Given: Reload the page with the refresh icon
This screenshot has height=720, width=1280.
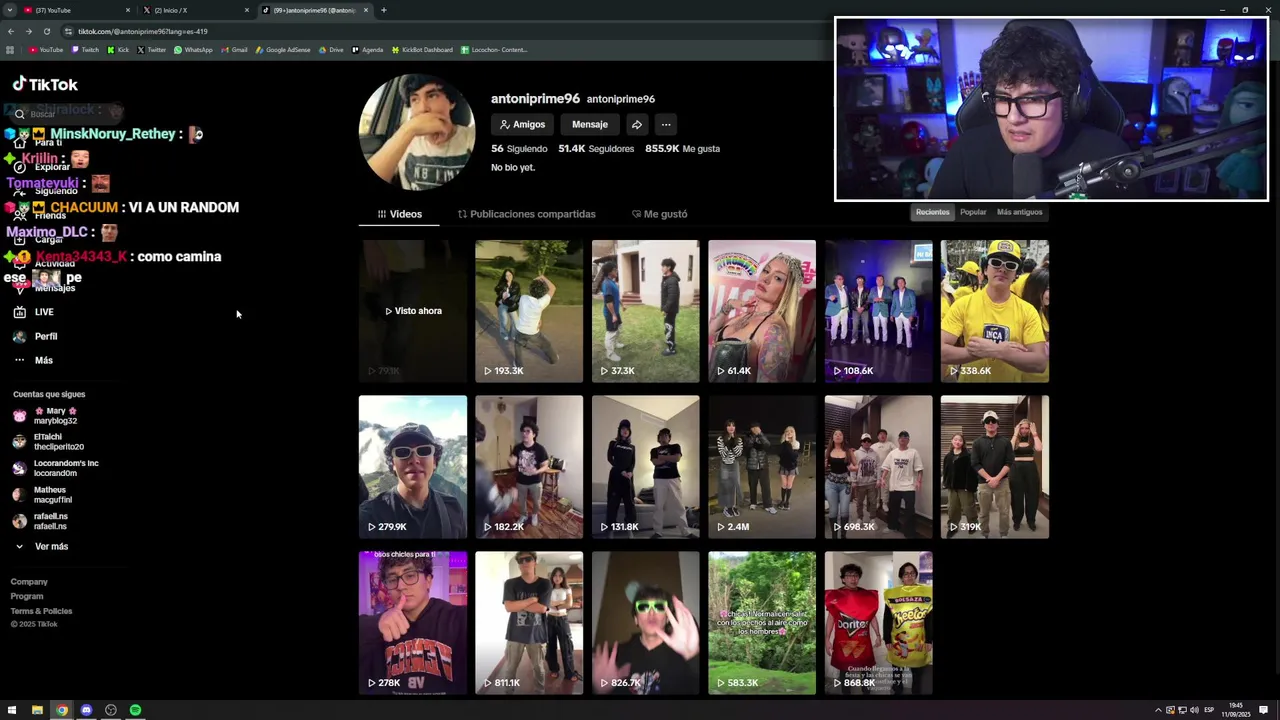Looking at the screenshot, I should [x=46, y=31].
